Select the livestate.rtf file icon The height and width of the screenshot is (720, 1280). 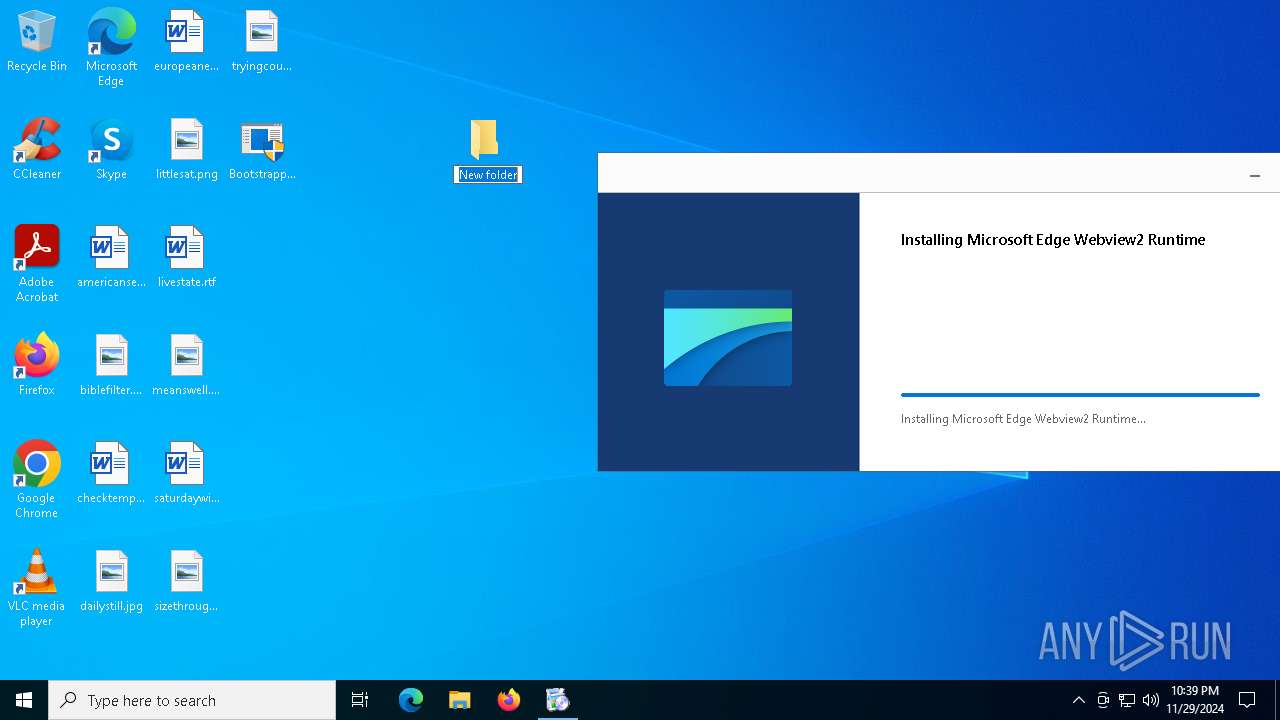[186, 258]
